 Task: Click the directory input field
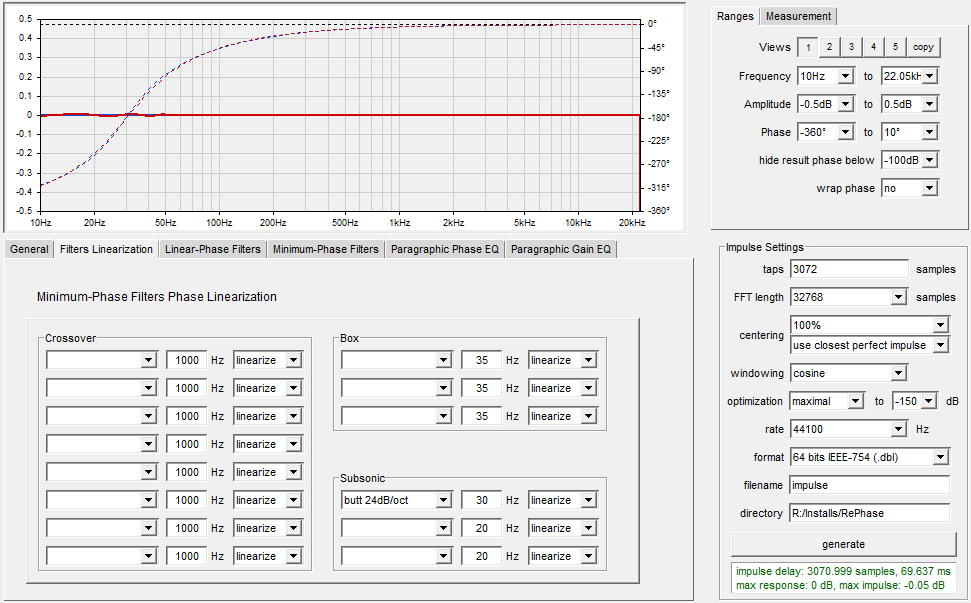point(869,513)
